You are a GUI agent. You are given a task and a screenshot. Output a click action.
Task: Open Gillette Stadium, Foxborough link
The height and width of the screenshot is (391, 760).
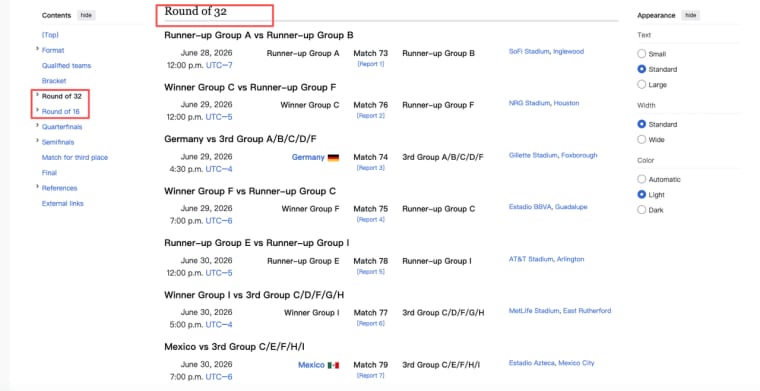553,156
